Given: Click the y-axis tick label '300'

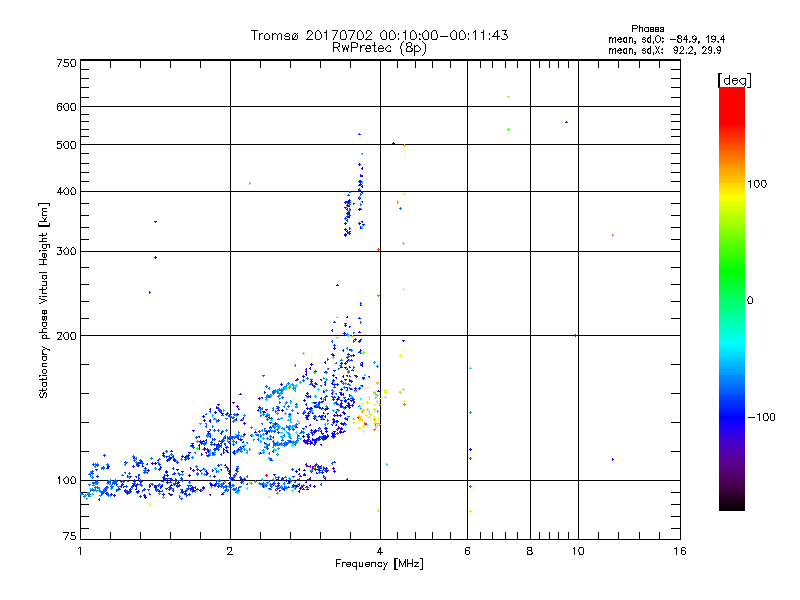Looking at the screenshot, I should (66, 251).
